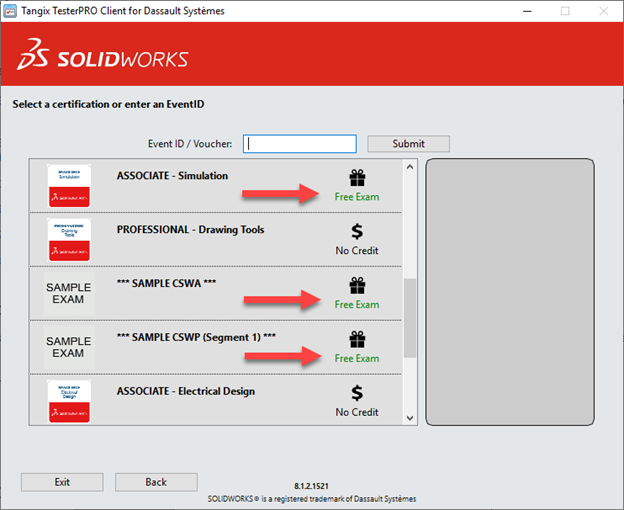Click the gift icon for ASSOCIATE - Simulation
The width and height of the screenshot is (624, 510).
(x=357, y=178)
